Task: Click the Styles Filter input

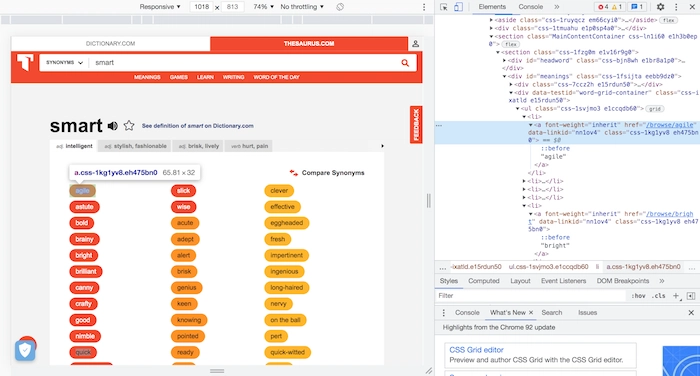Action: tap(530, 296)
